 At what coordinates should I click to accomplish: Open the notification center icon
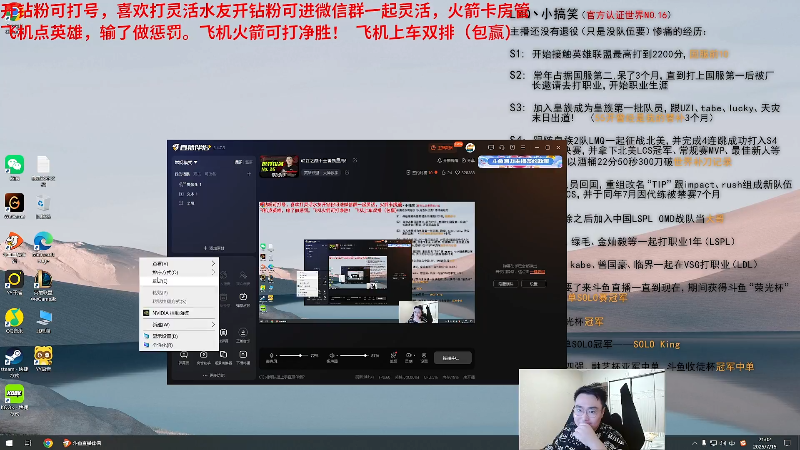coord(788,443)
